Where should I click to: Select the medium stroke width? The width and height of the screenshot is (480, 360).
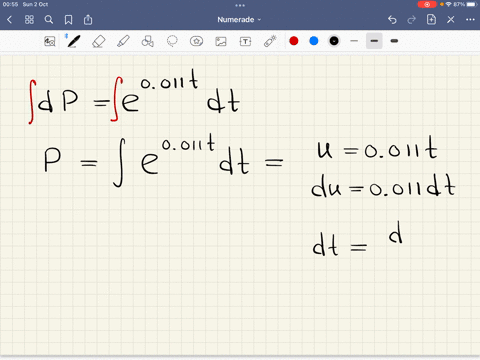point(374,41)
